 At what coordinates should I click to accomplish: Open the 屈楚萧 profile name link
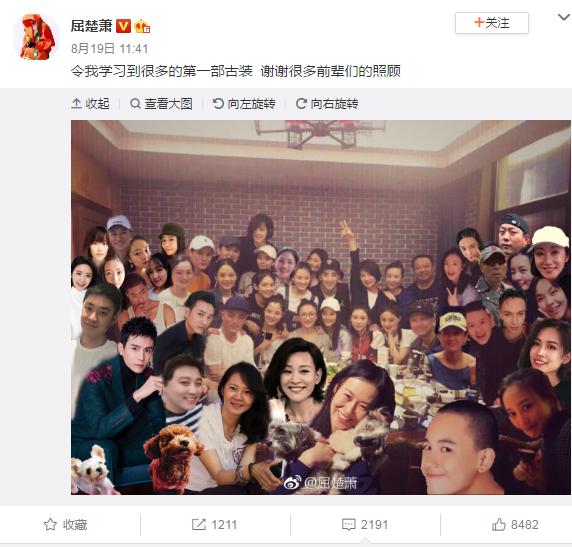pyautogui.click(x=91, y=26)
